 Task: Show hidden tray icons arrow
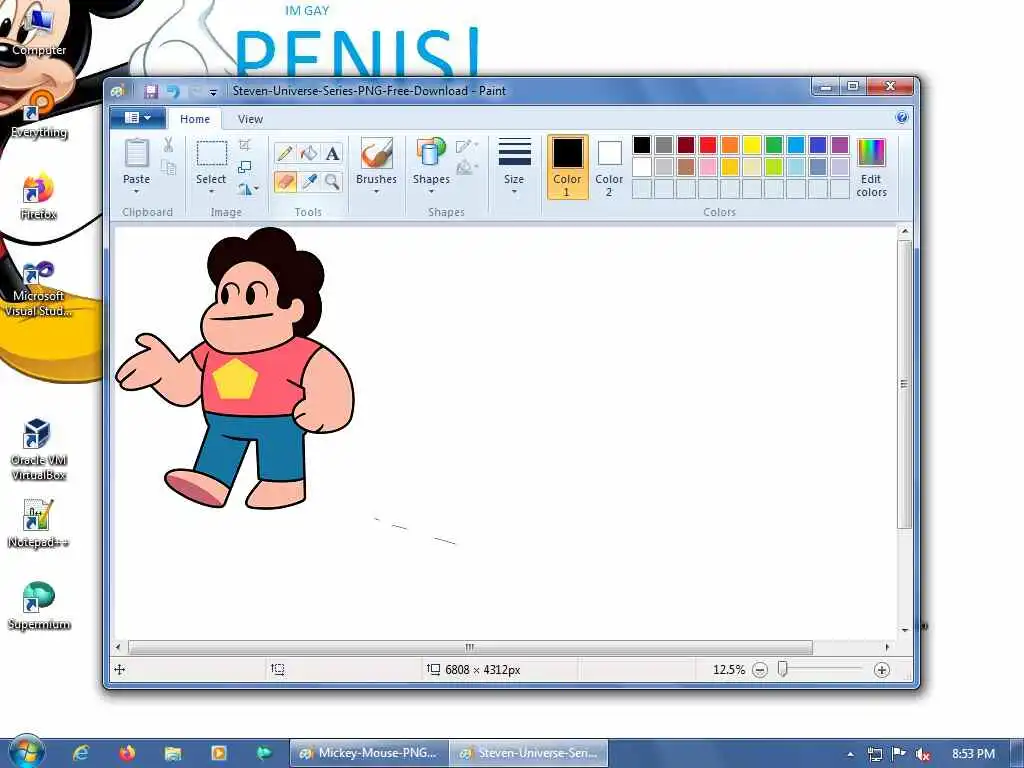click(x=850, y=754)
